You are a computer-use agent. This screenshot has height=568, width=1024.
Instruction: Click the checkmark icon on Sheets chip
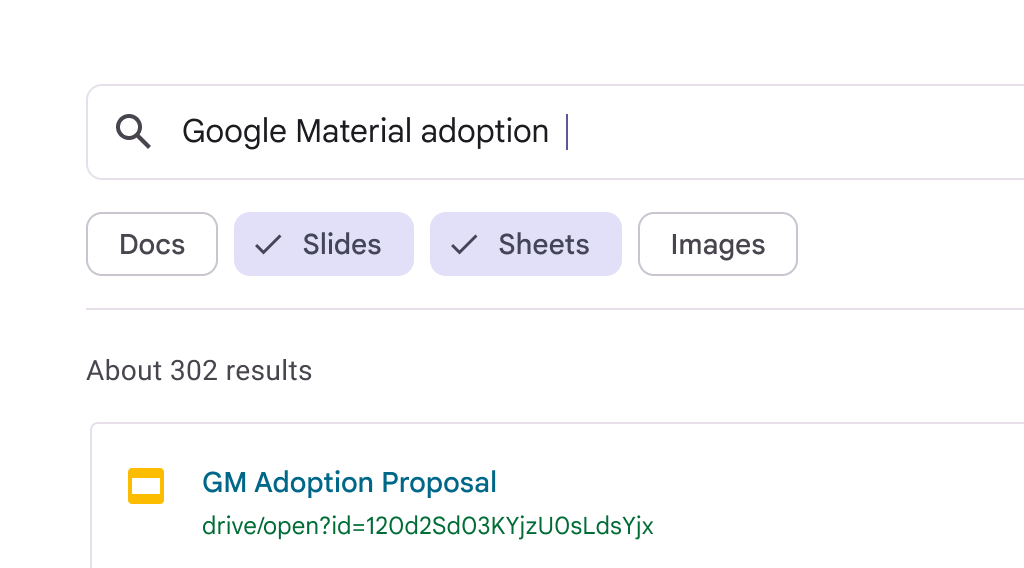464,245
